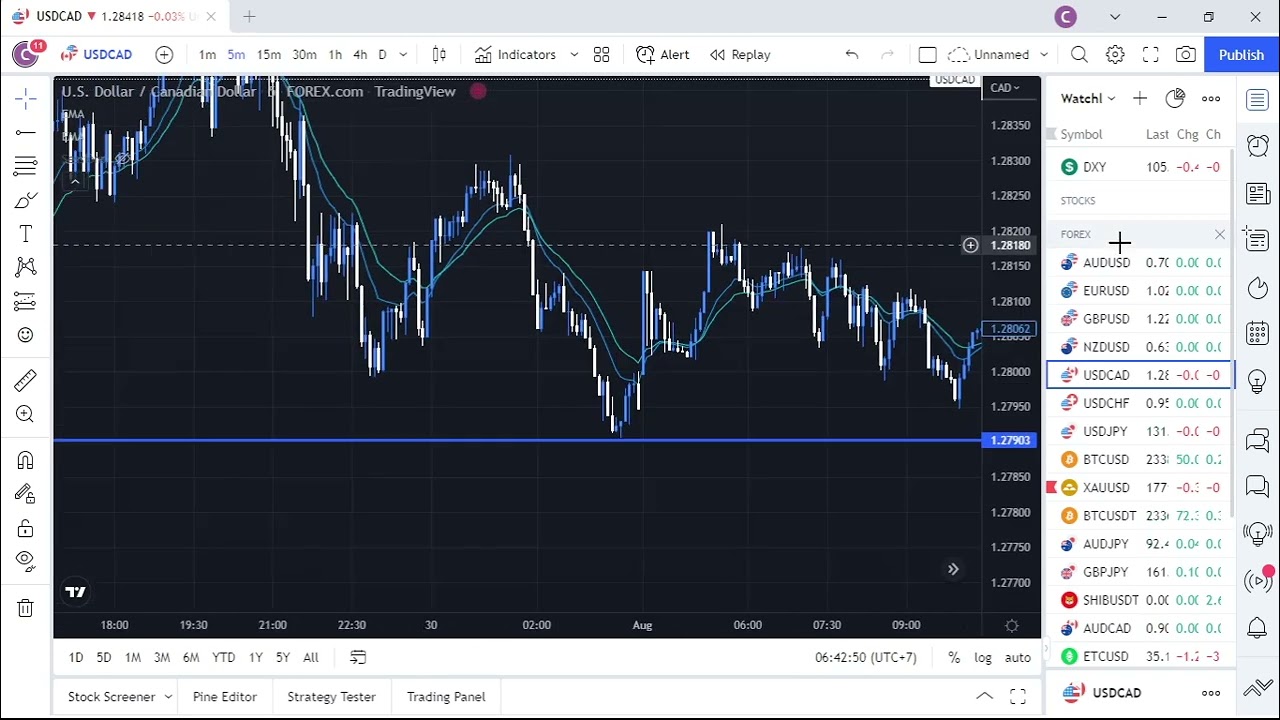Select BTCUSD in the watchlist
Viewport: 1280px width, 720px height.
pos(1140,460)
